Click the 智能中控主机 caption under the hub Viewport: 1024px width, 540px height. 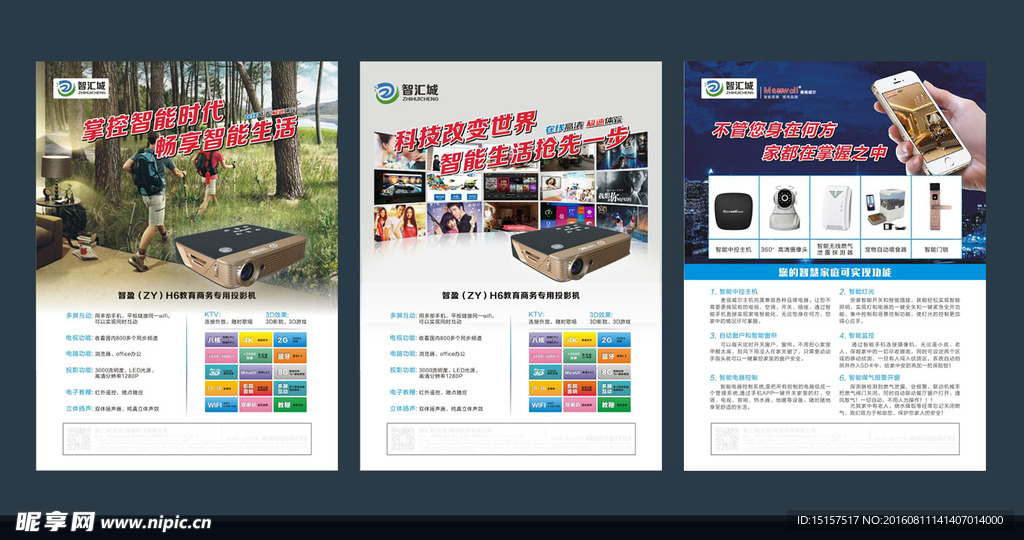733,249
